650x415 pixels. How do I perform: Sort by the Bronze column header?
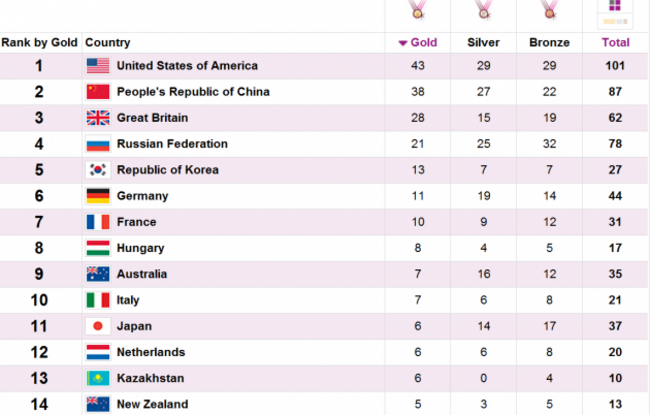(547, 43)
